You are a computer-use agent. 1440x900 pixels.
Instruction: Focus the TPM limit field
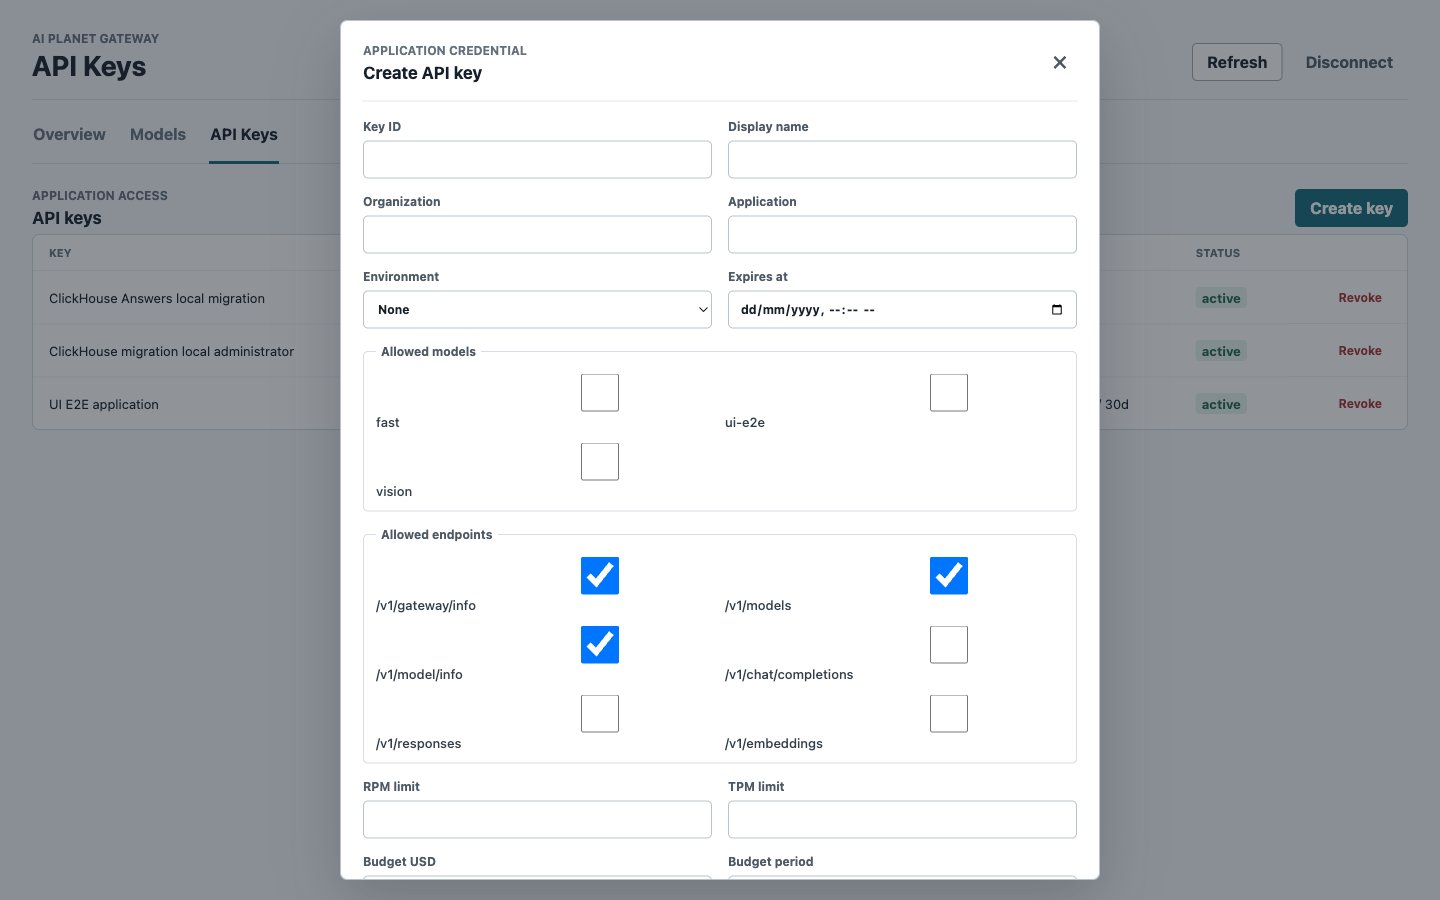pos(902,820)
